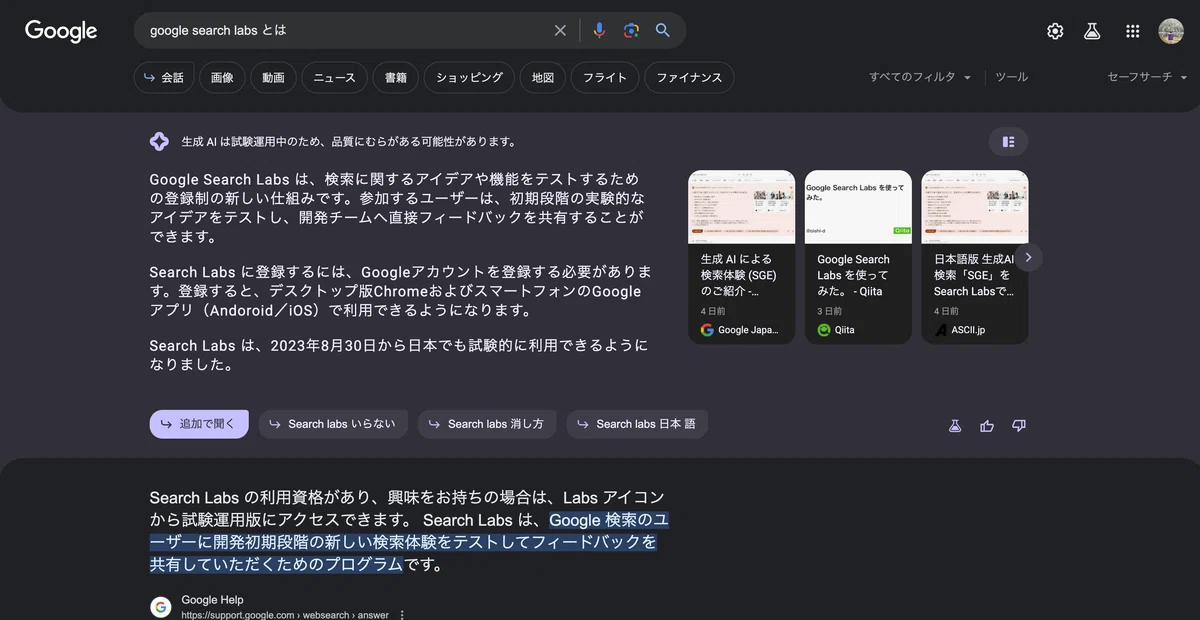The height and width of the screenshot is (620, 1200).
Task: Click the magnifying glass search button
Action: pos(663,31)
